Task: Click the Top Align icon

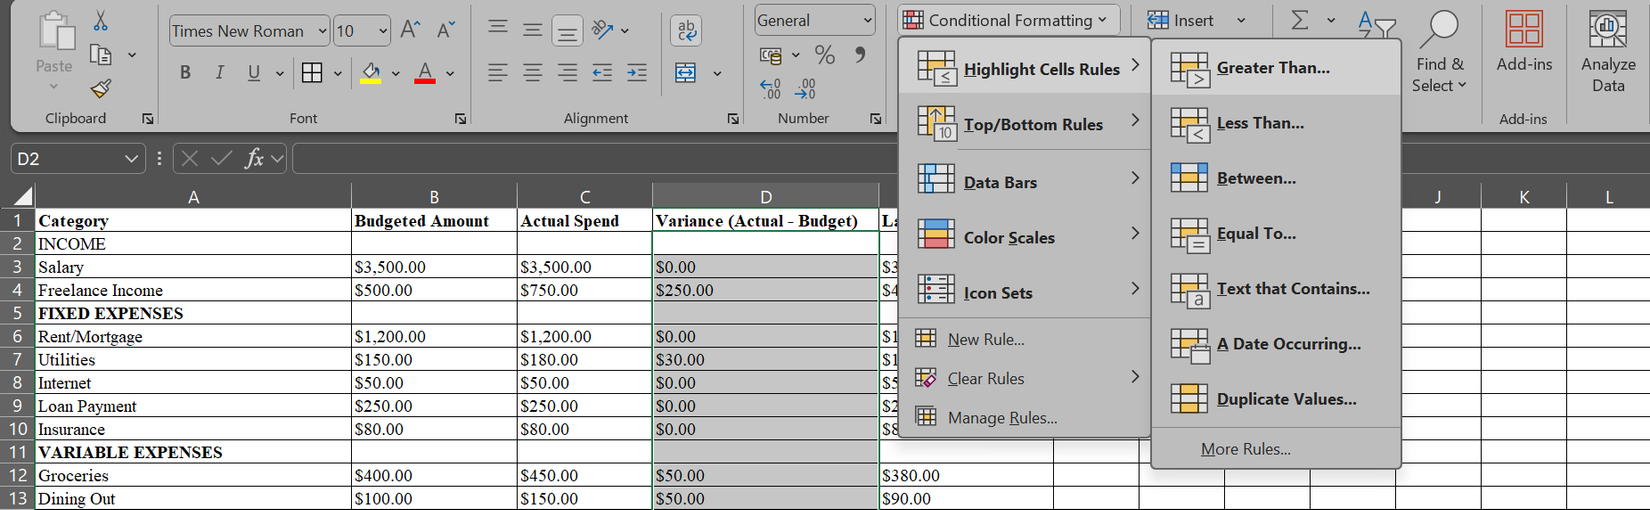Action: pos(497,28)
